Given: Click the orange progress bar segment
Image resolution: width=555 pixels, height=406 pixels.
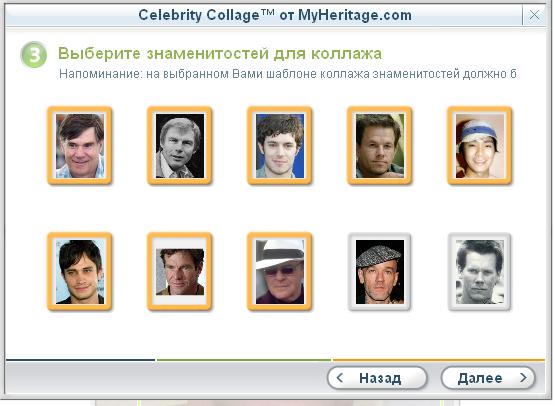Looking at the screenshot, I should pos(439,360).
